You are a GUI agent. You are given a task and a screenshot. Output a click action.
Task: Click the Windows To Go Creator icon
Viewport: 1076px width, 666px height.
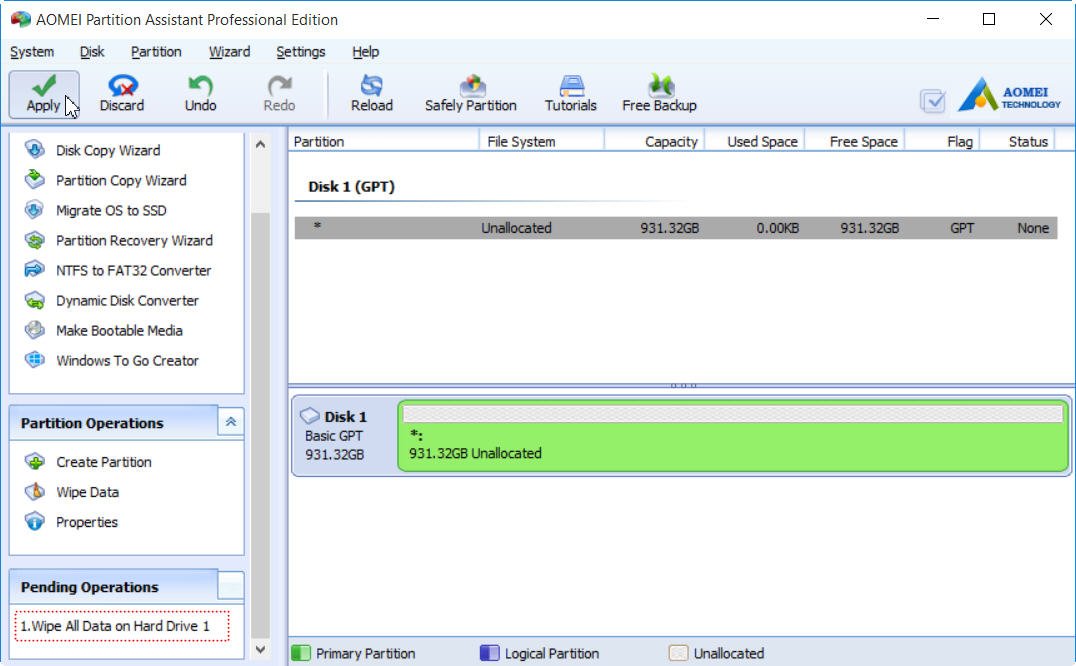(34, 360)
